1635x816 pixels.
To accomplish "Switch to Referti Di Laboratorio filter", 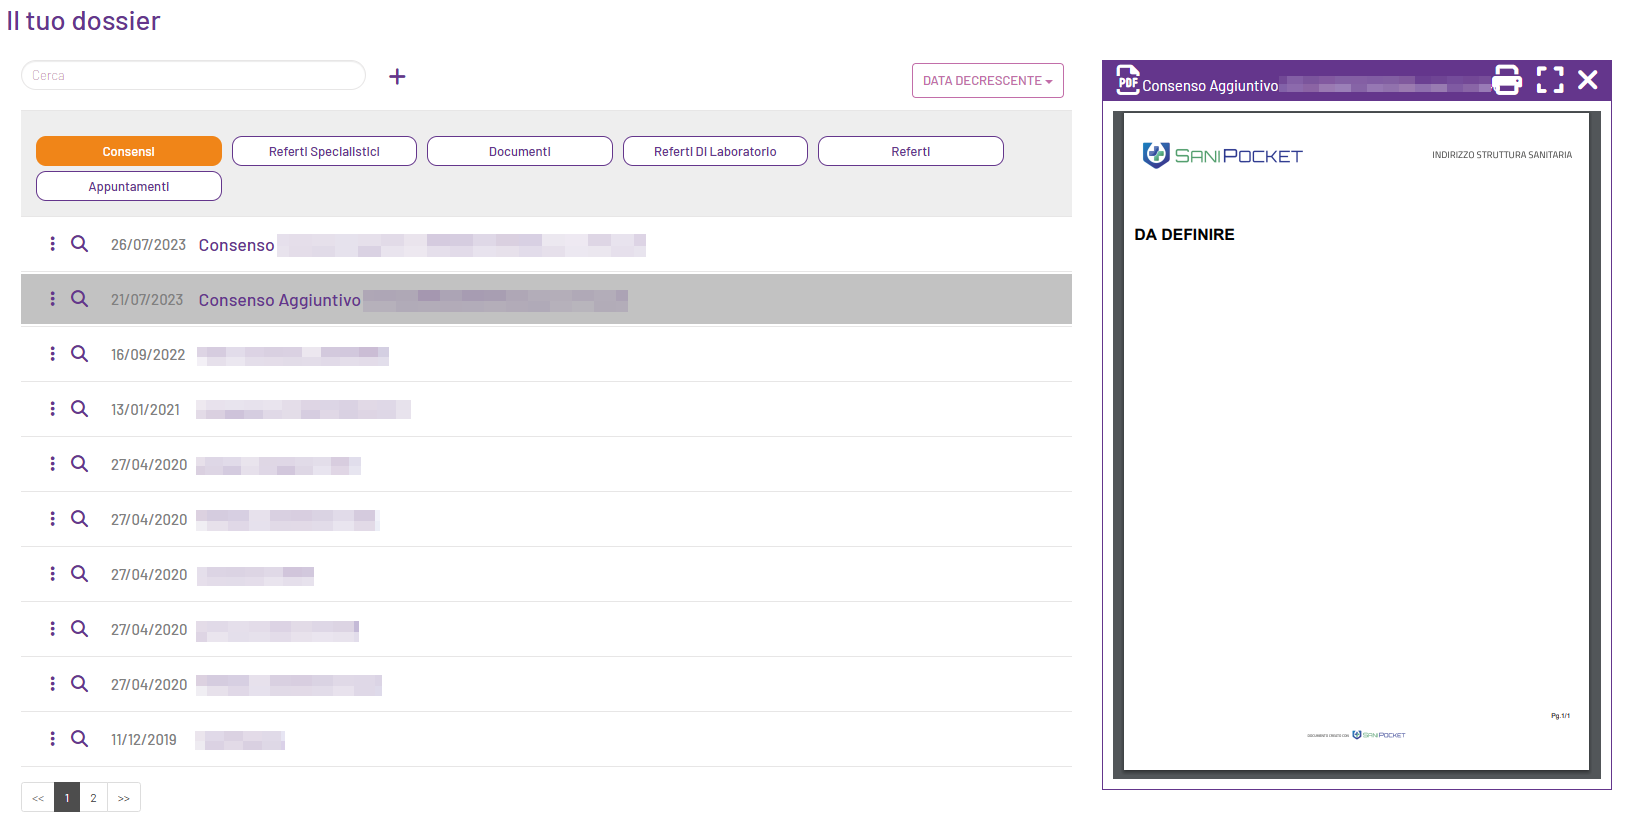I will tap(715, 151).
